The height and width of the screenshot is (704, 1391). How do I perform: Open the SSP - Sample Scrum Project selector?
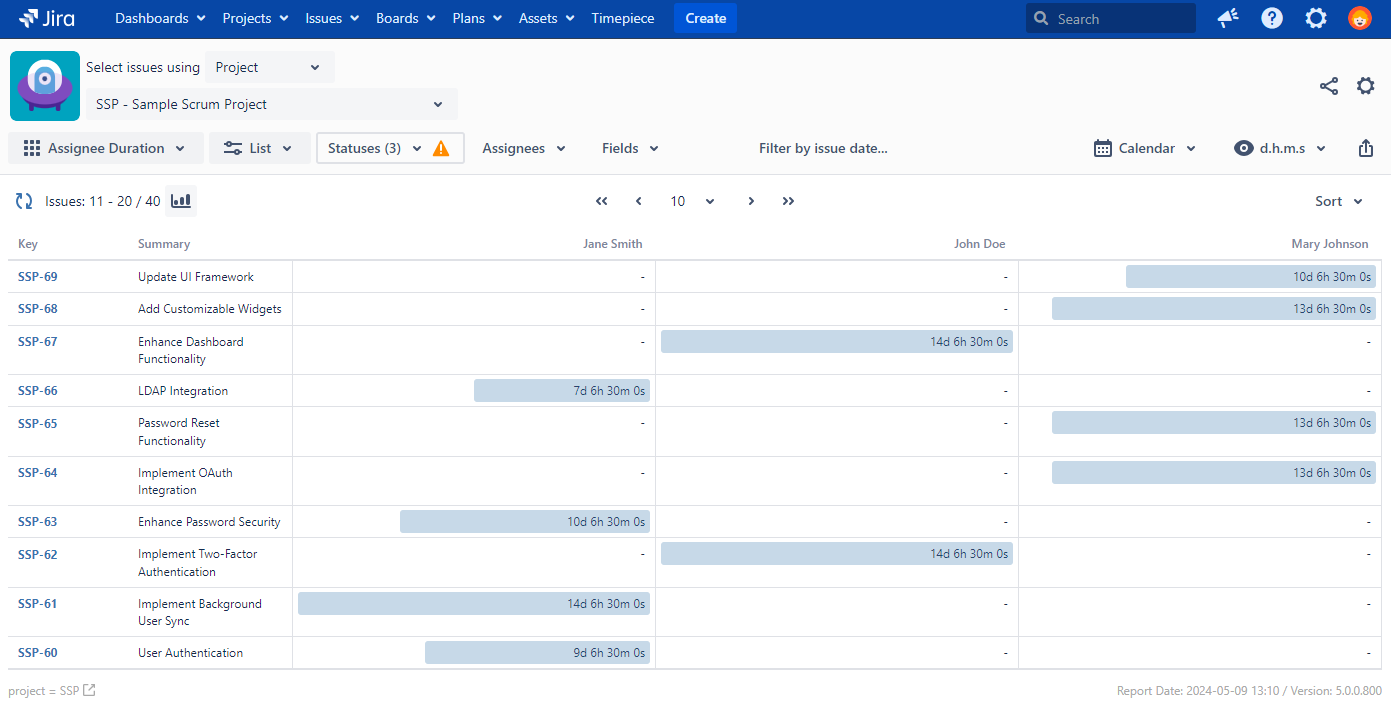point(271,104)
